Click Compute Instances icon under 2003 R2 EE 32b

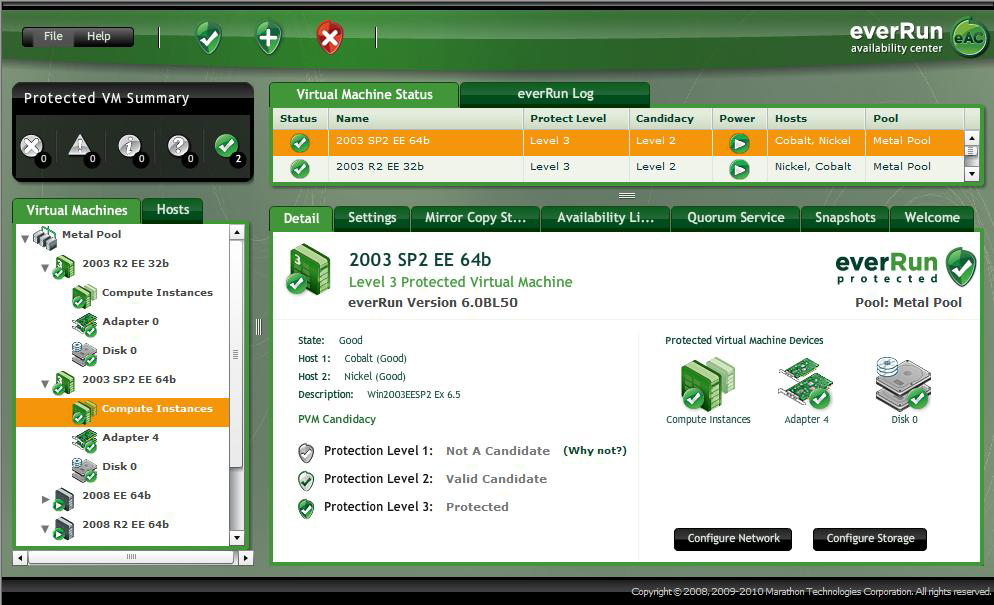coord(84,296)
